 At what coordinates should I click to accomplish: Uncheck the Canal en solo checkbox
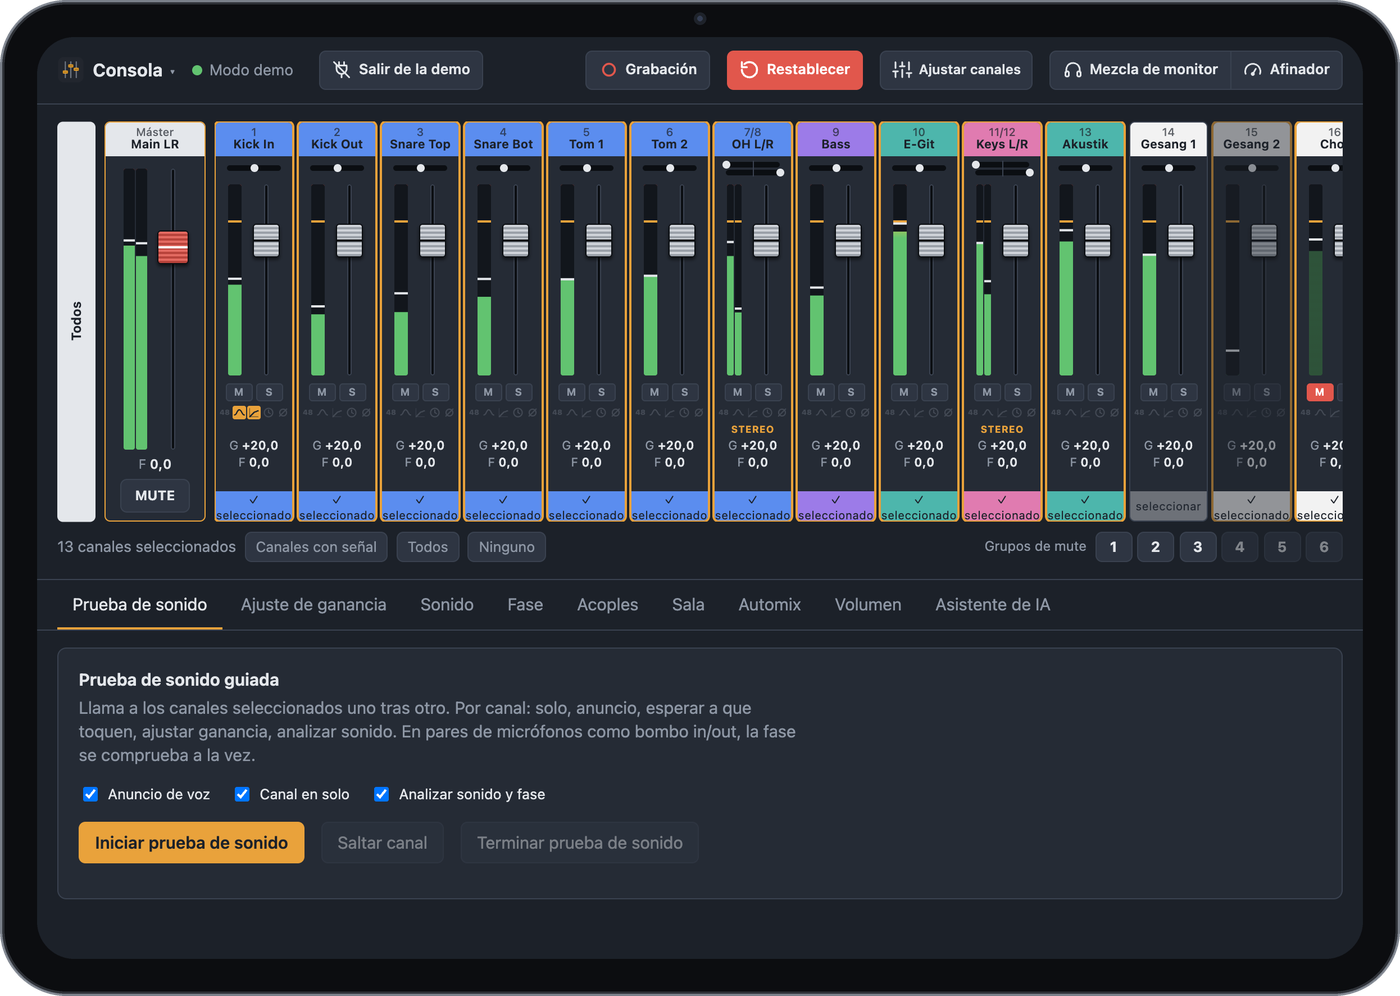(242, 794)
